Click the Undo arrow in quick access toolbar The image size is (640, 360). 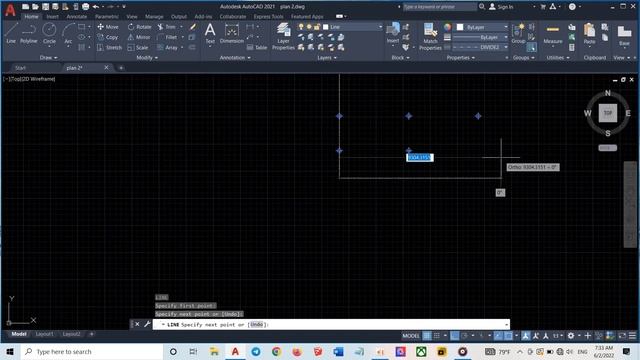click(x=96, y=7)
